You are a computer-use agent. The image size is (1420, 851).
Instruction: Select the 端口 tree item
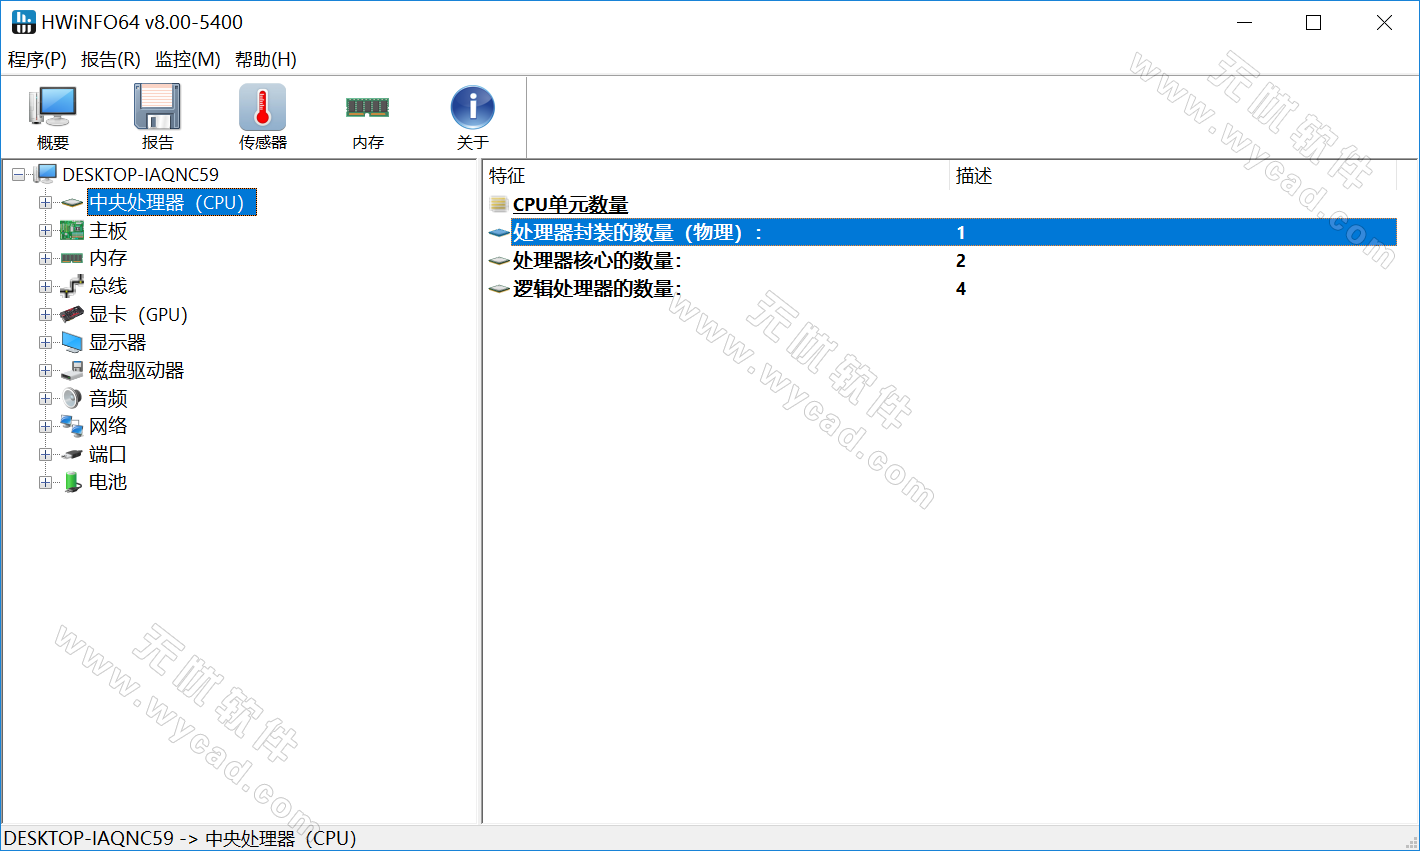point(108,454)
